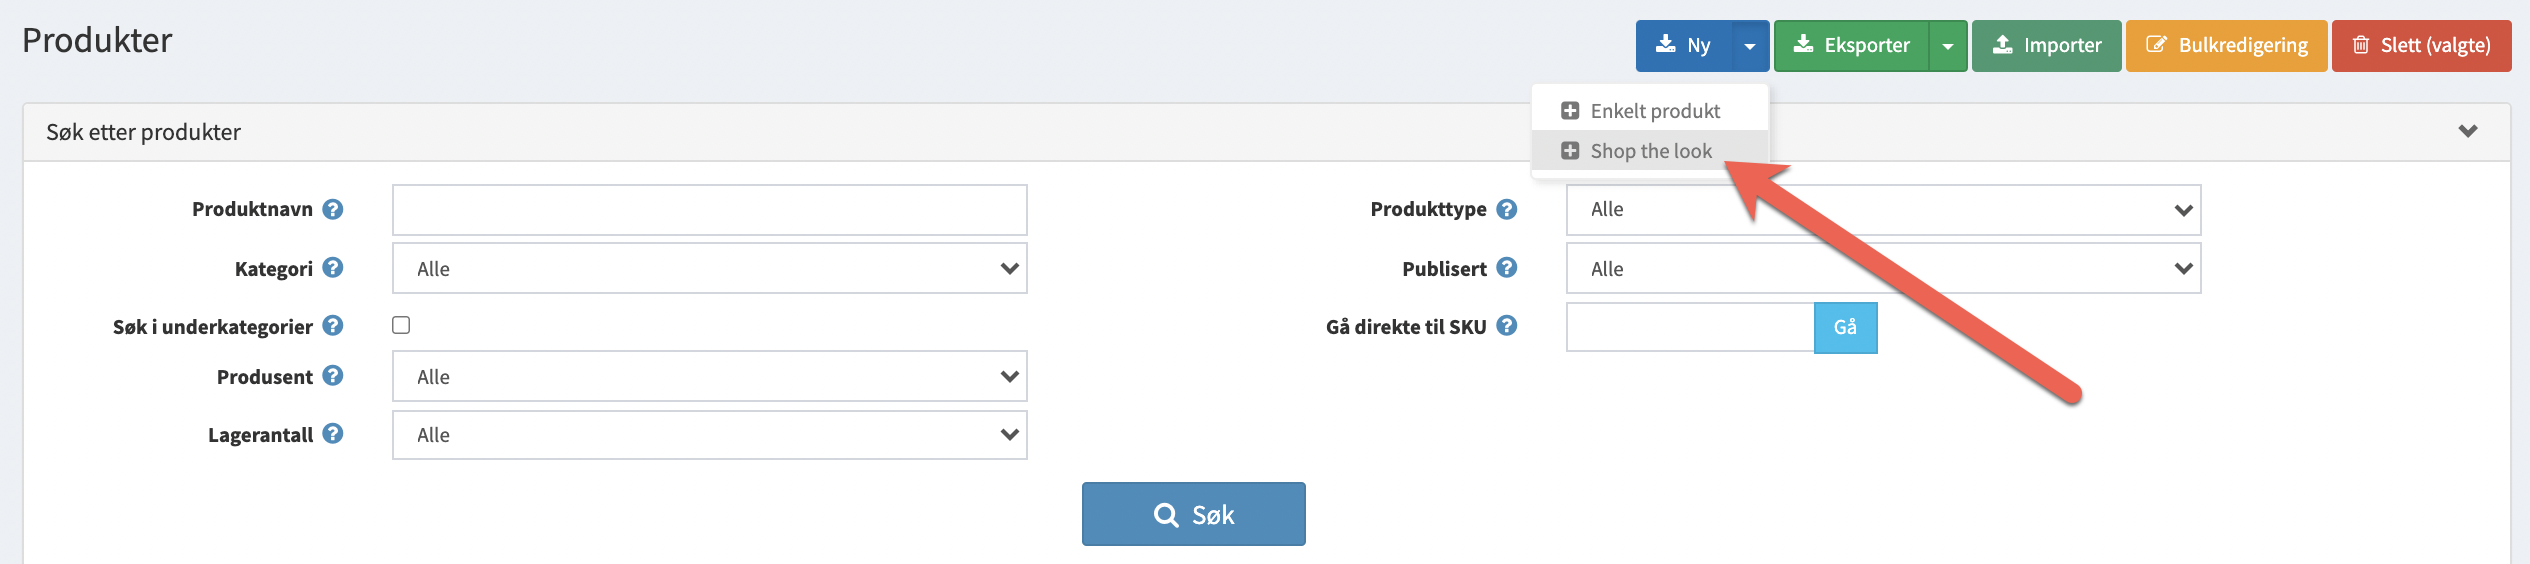2530x564 pixels.
Task: Click the help icon next to Produkttype
Action: coord(1507,209)
